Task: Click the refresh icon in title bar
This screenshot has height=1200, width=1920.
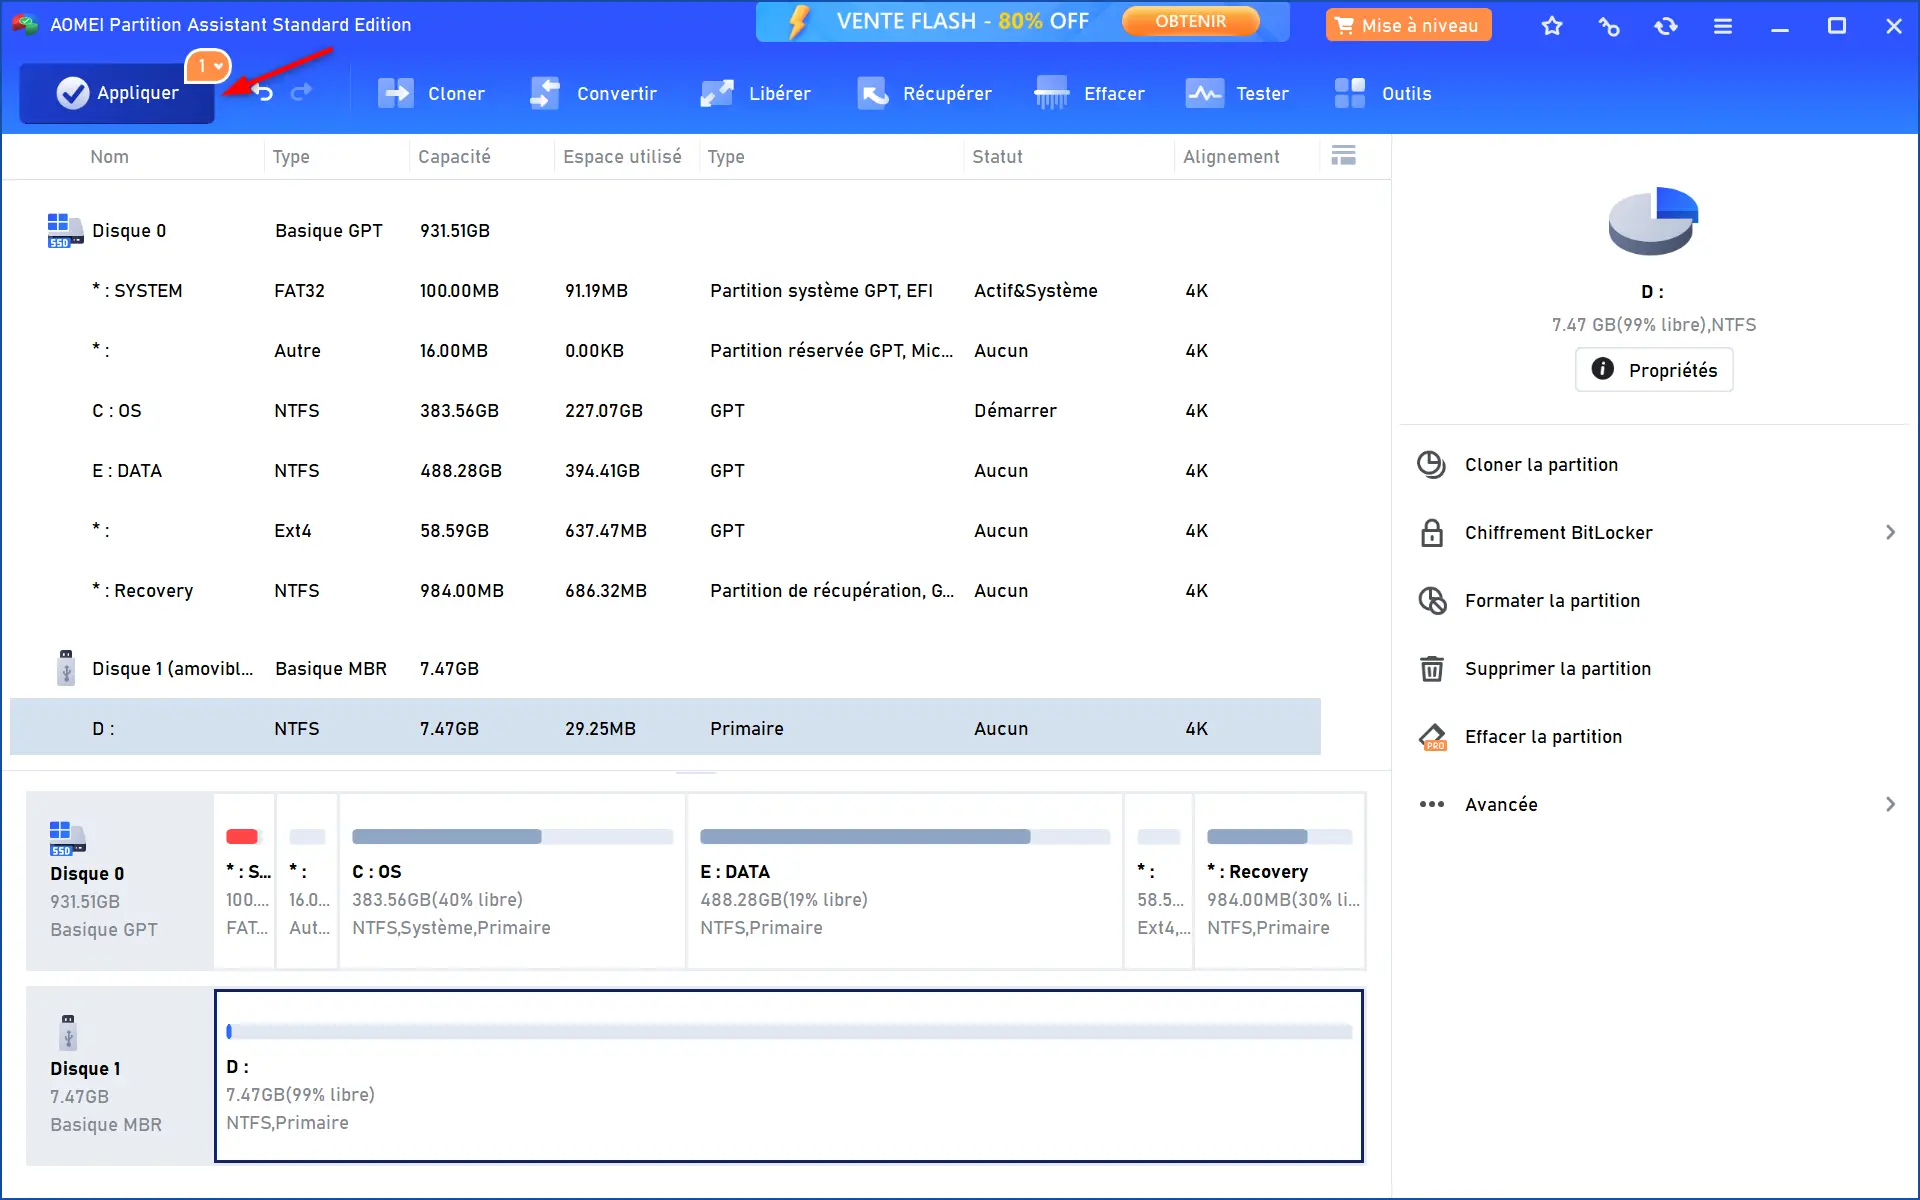Action: pos(1665,26)
